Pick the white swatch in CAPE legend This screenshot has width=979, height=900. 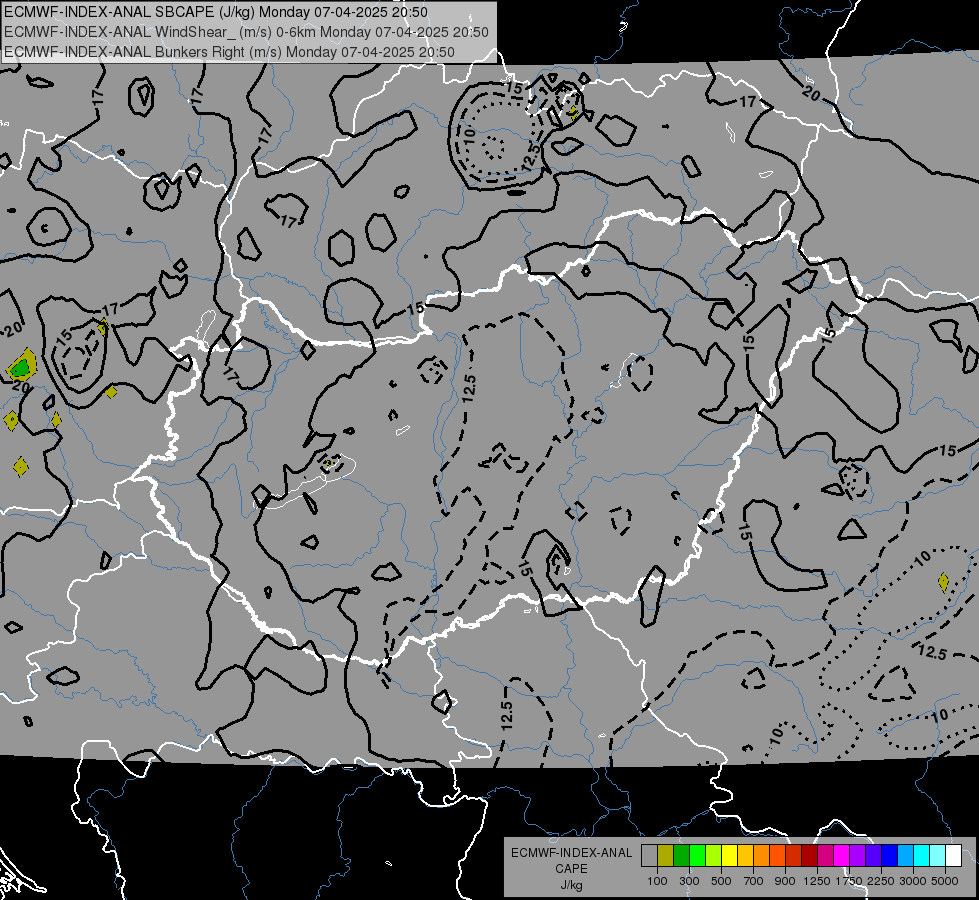953,856
